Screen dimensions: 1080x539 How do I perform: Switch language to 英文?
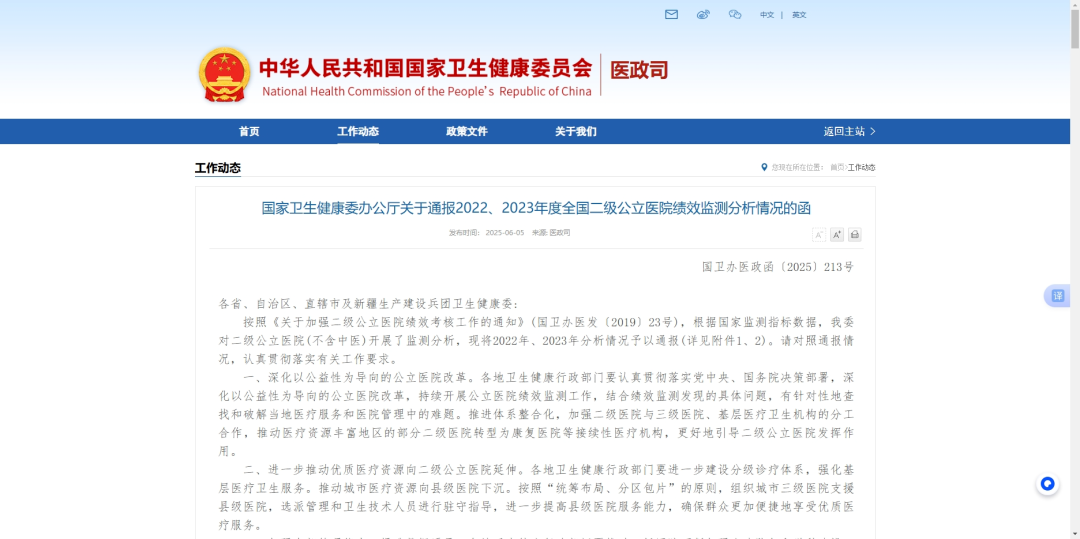[799, 14]
